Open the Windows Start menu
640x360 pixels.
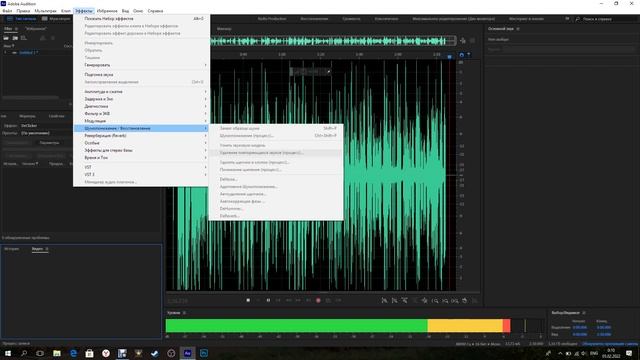(7, 353)
